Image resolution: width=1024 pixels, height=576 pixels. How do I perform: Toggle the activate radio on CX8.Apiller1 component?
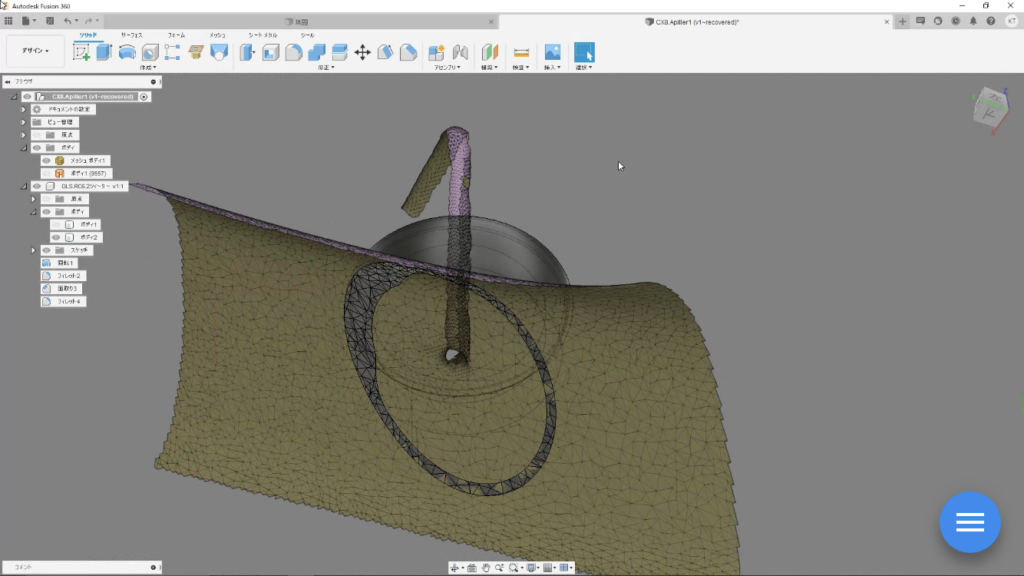click(145, 97)
